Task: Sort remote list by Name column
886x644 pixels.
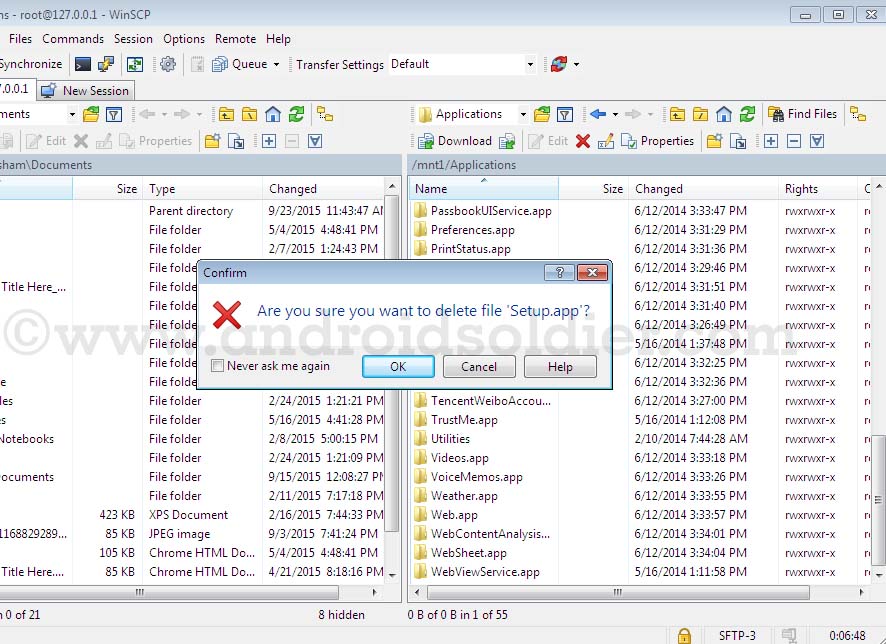Action: (484, 189)
